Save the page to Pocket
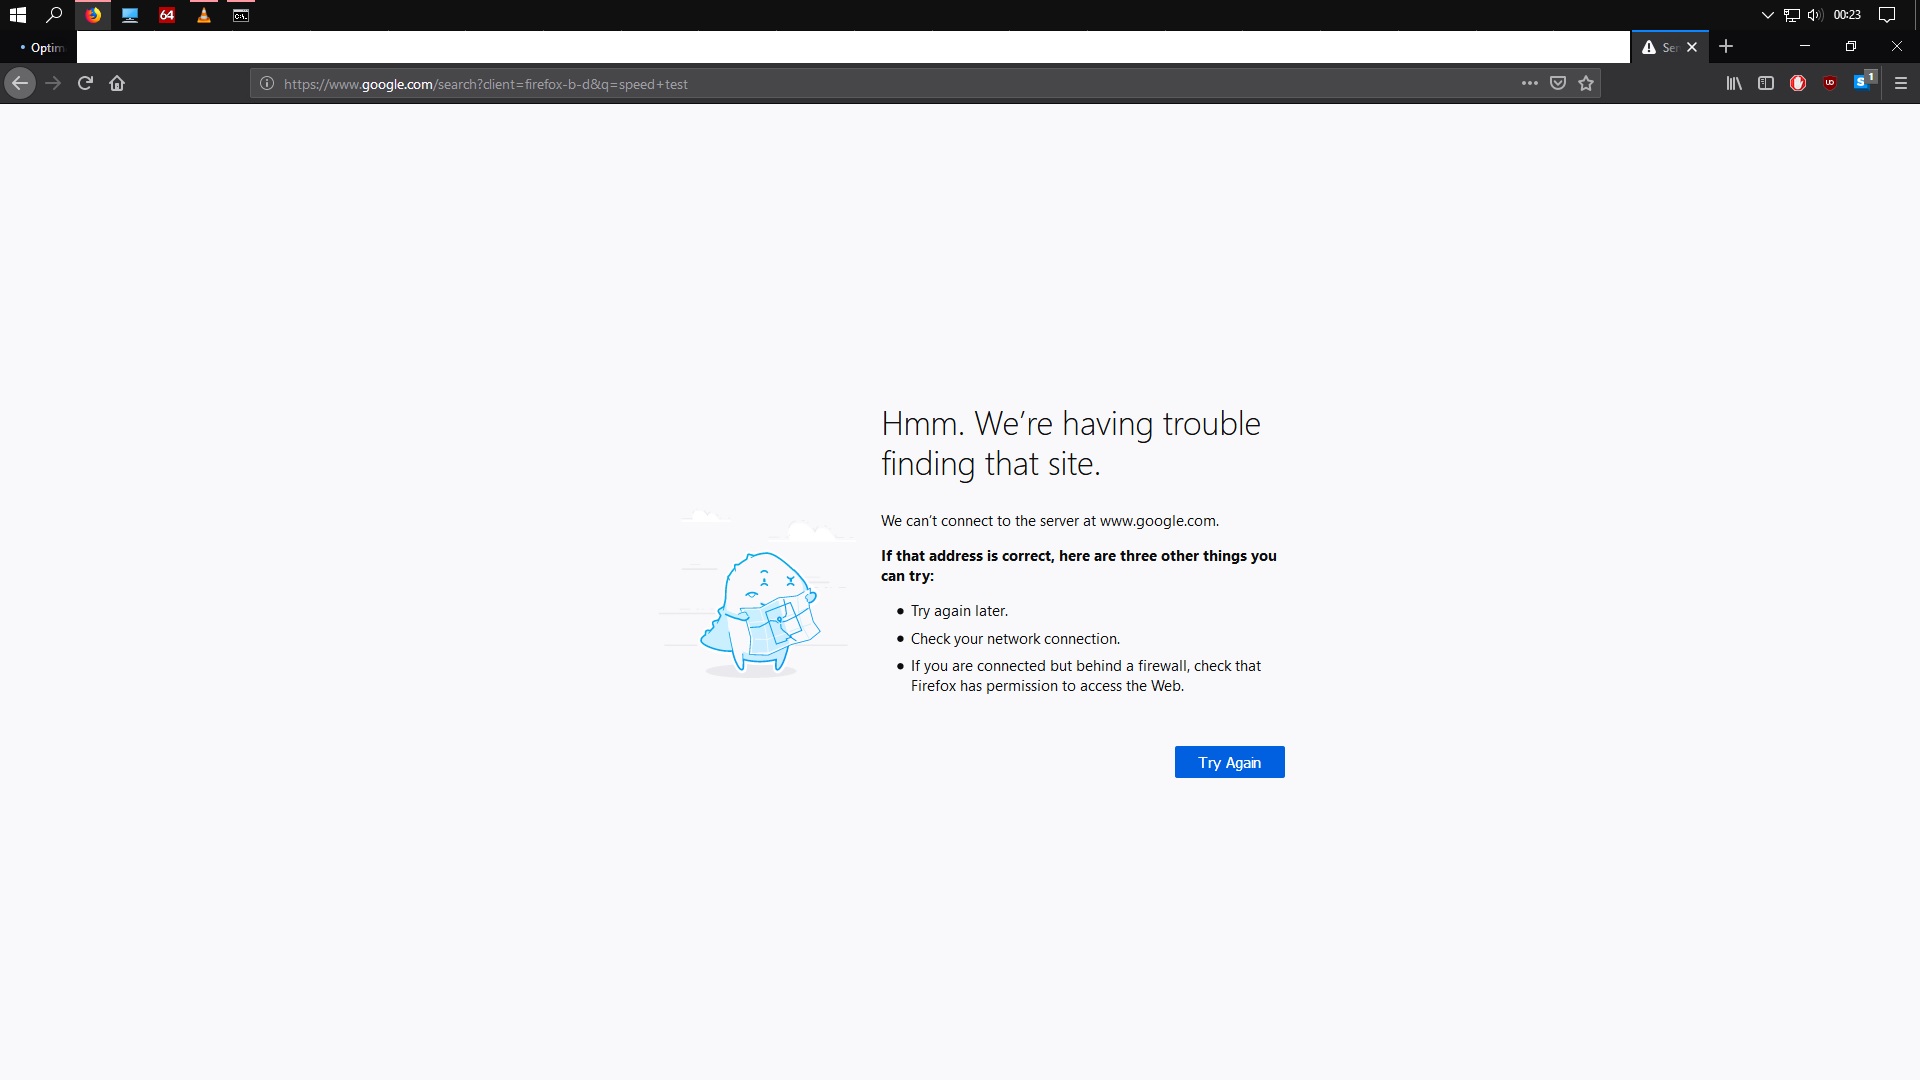Viewport: 1920px width, 1080px height. click(x=1557, y=84)
